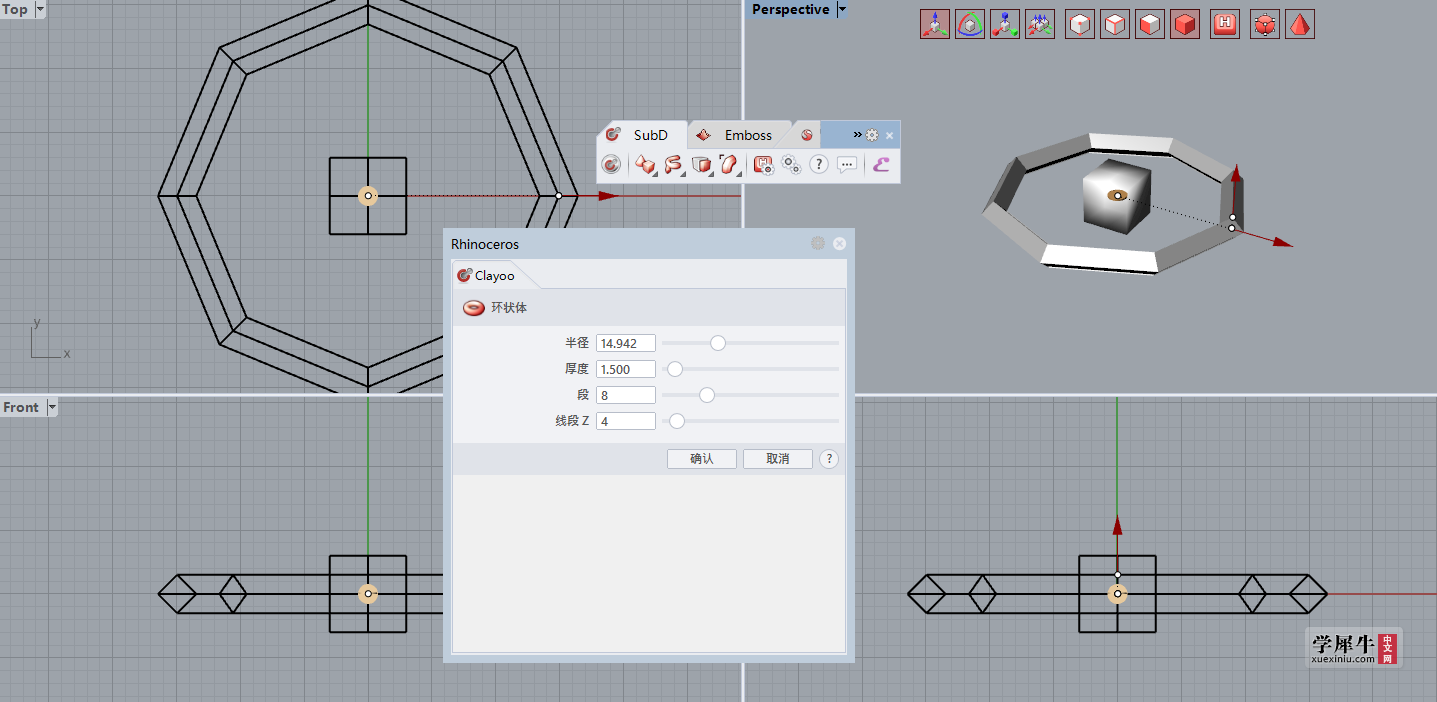Select the multi-object transform gizmo icon

point(1040,25)
